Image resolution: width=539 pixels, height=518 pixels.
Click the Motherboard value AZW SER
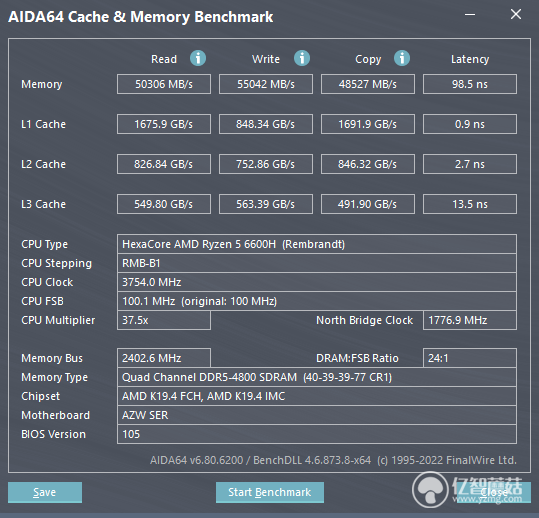[317, 415]
